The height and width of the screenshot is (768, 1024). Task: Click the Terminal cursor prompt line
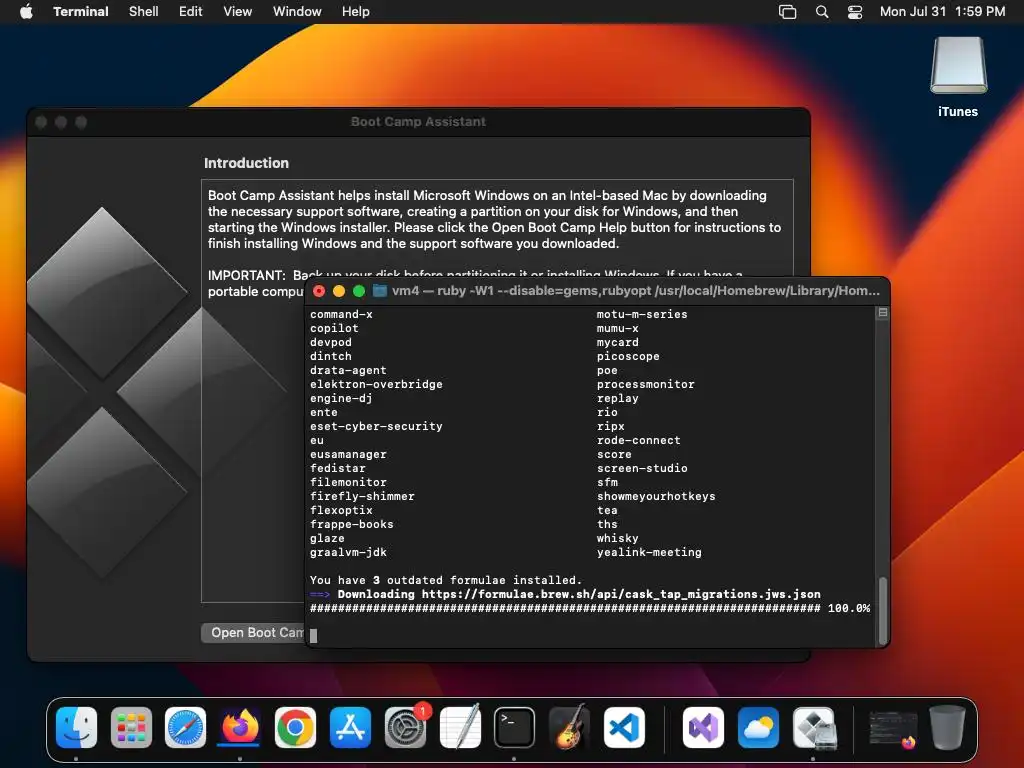313,635
